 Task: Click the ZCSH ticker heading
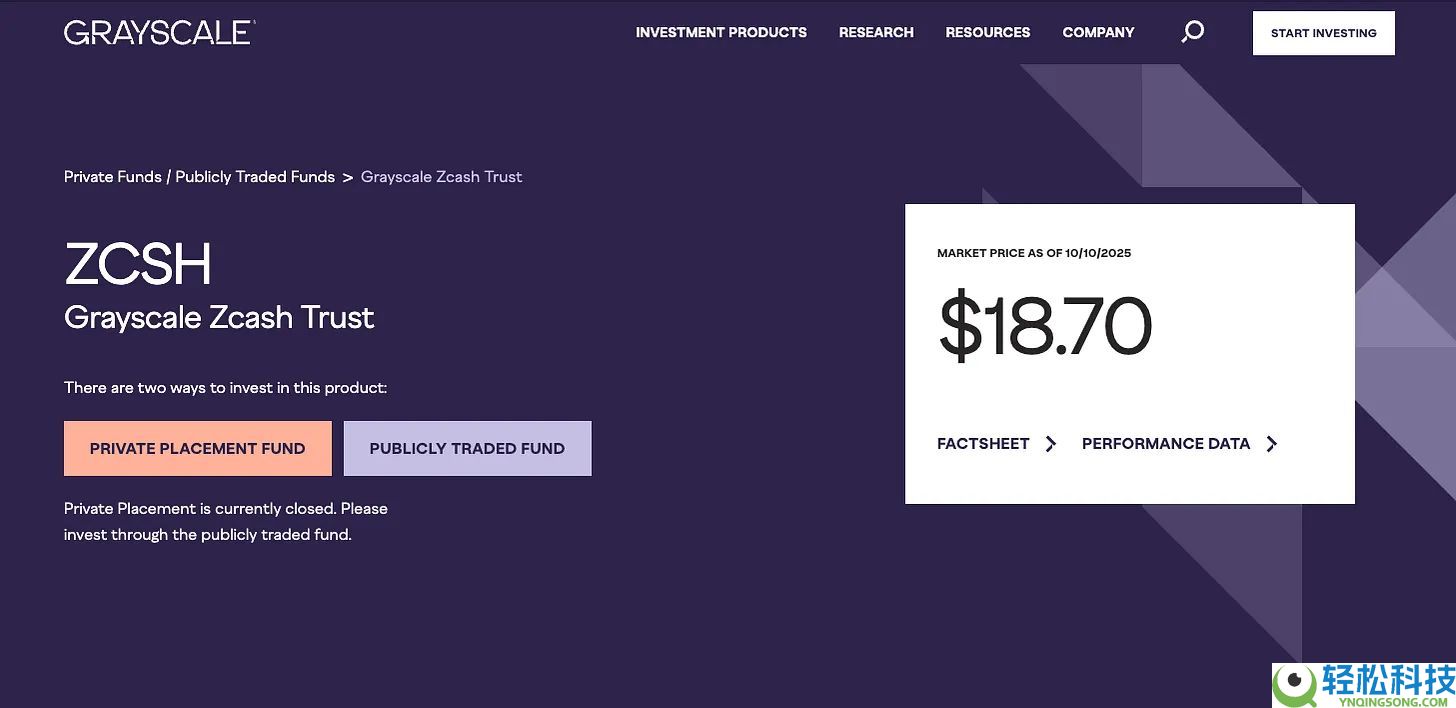point(138,264)
